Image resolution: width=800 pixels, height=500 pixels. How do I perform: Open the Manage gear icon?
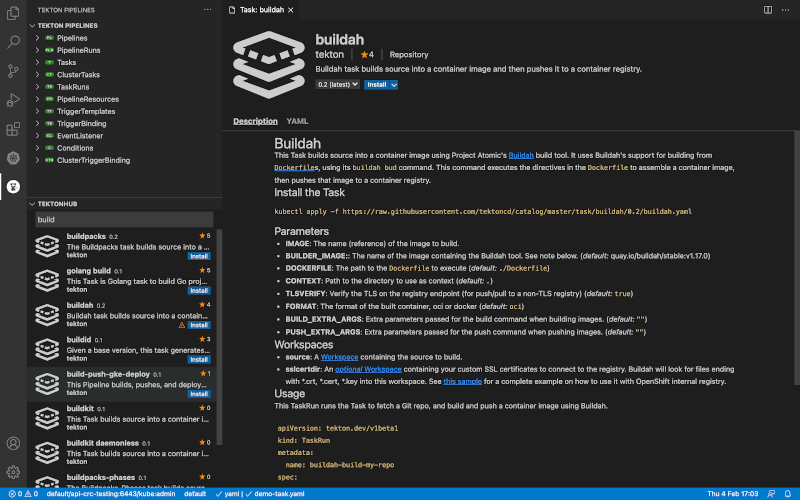pyautogui.click(x=13, y=472)
